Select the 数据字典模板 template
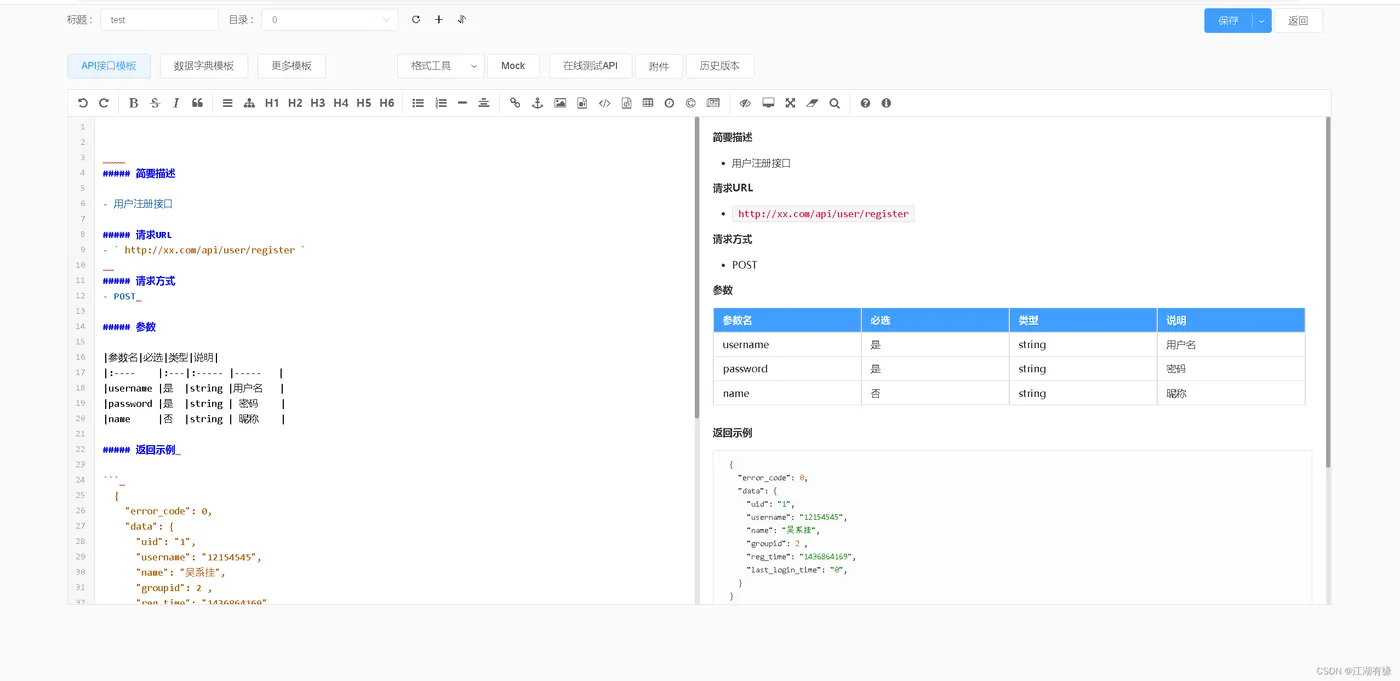Viewport: 1400px width, 681px height. (204, 66)
